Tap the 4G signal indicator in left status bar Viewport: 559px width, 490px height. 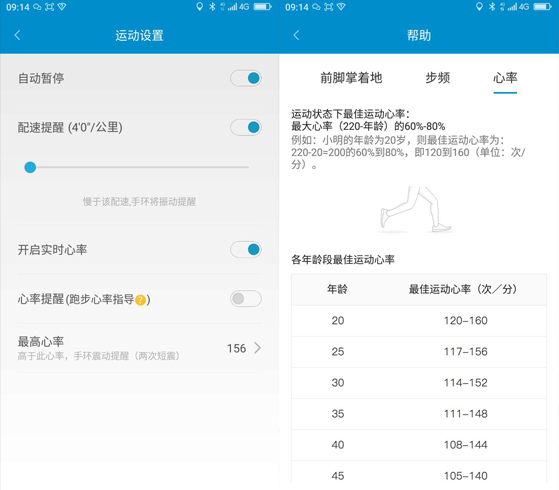(x=238, y=6)
